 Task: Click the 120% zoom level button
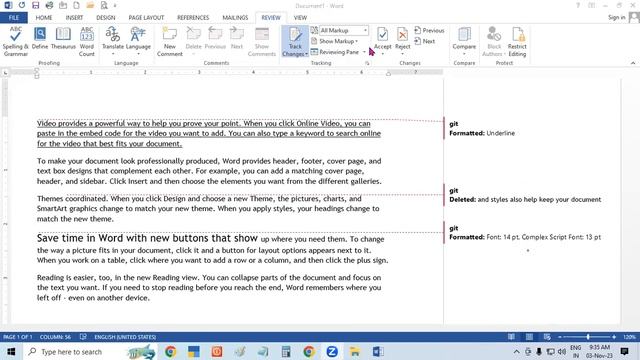[629, 337]
